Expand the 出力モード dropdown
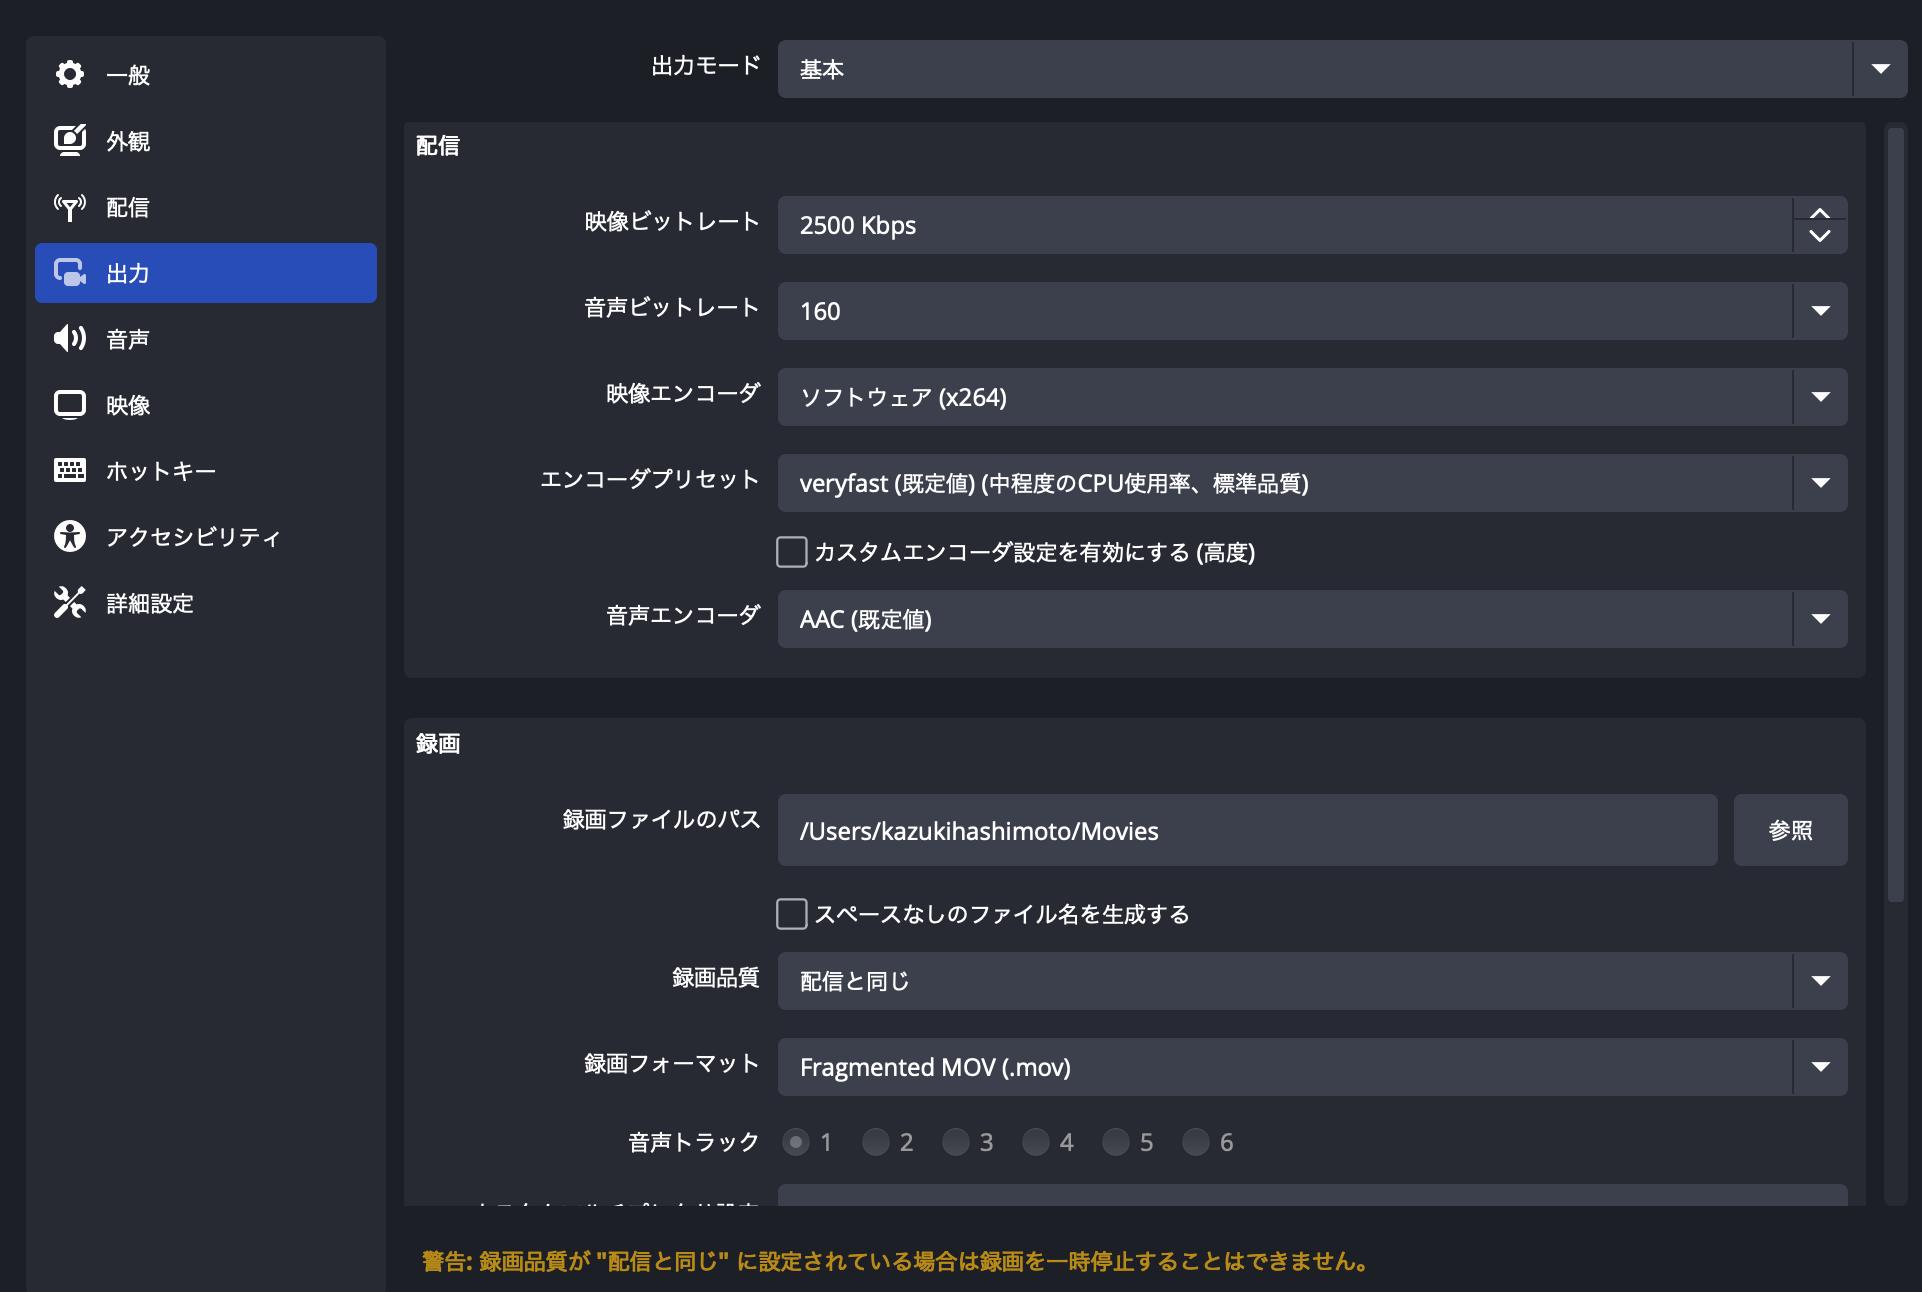The image size is (1922, 1292). coord(1342,69)
